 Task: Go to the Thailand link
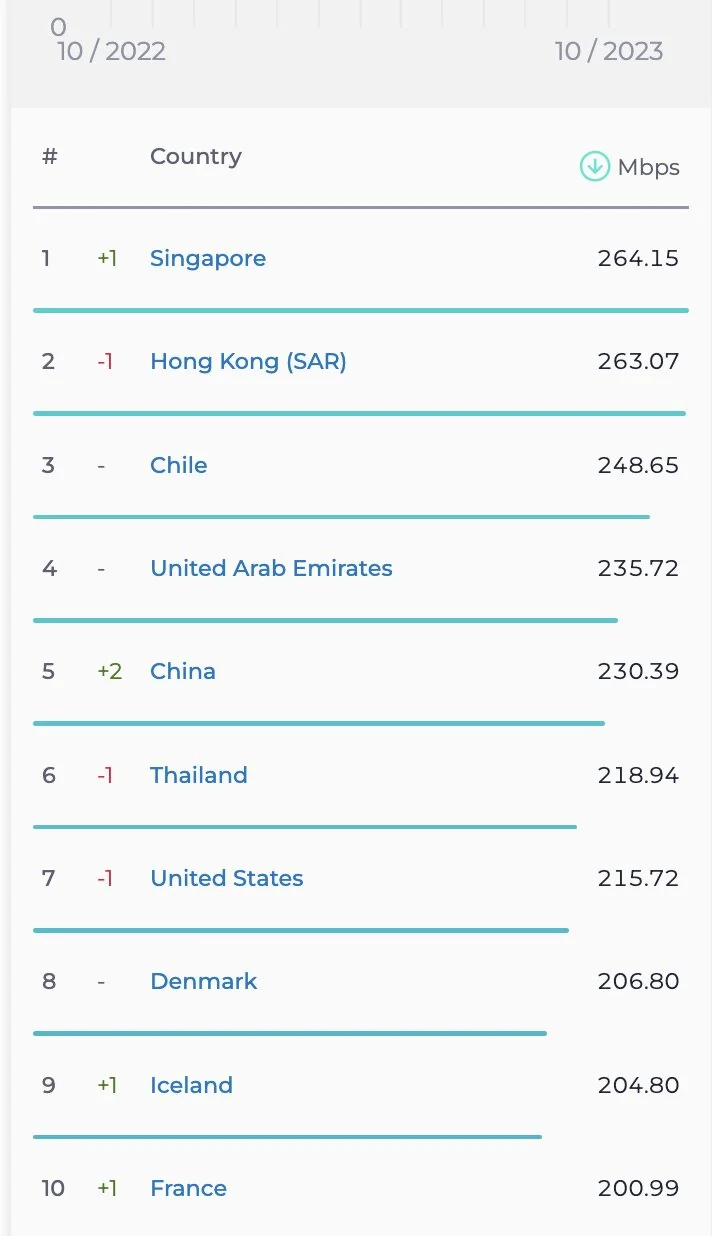tap(199, 775)
